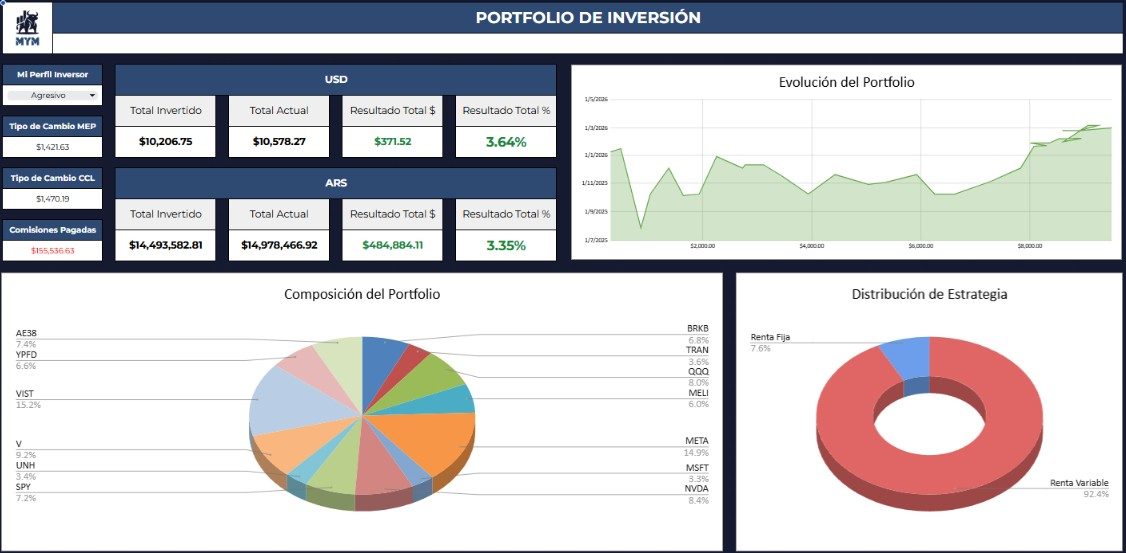Image resolution: width=1126 pixels, height=553 pixels.
Task: Select the MSFT pie label
Action: pos(697,473)
